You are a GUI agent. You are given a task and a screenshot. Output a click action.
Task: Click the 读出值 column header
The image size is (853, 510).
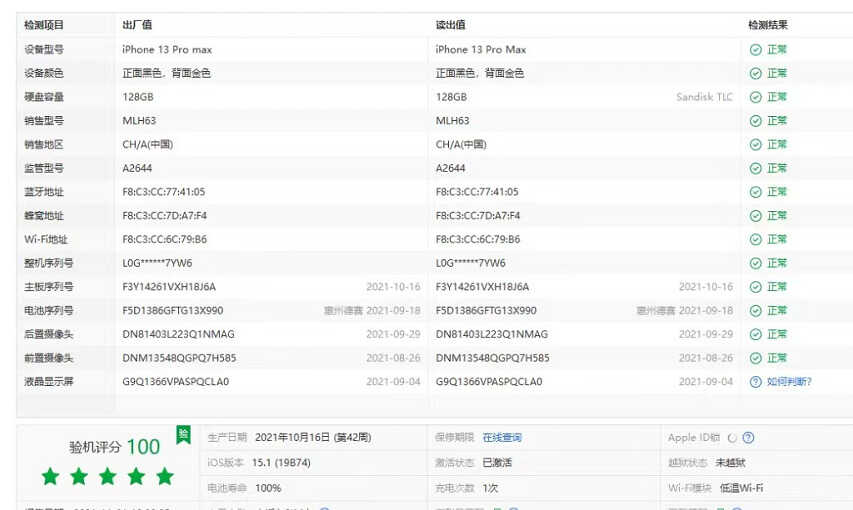click(450, 25)
